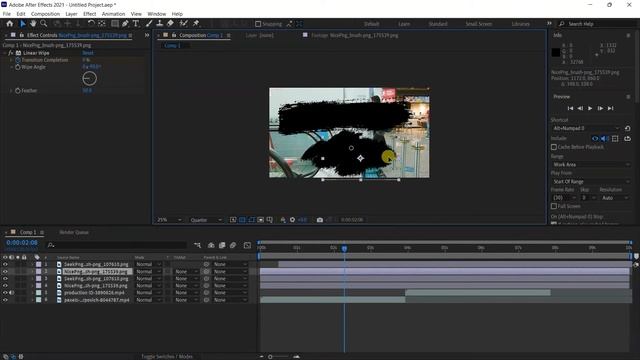Play the preview
The image size is (640, 360).
(x=590, y=108)
